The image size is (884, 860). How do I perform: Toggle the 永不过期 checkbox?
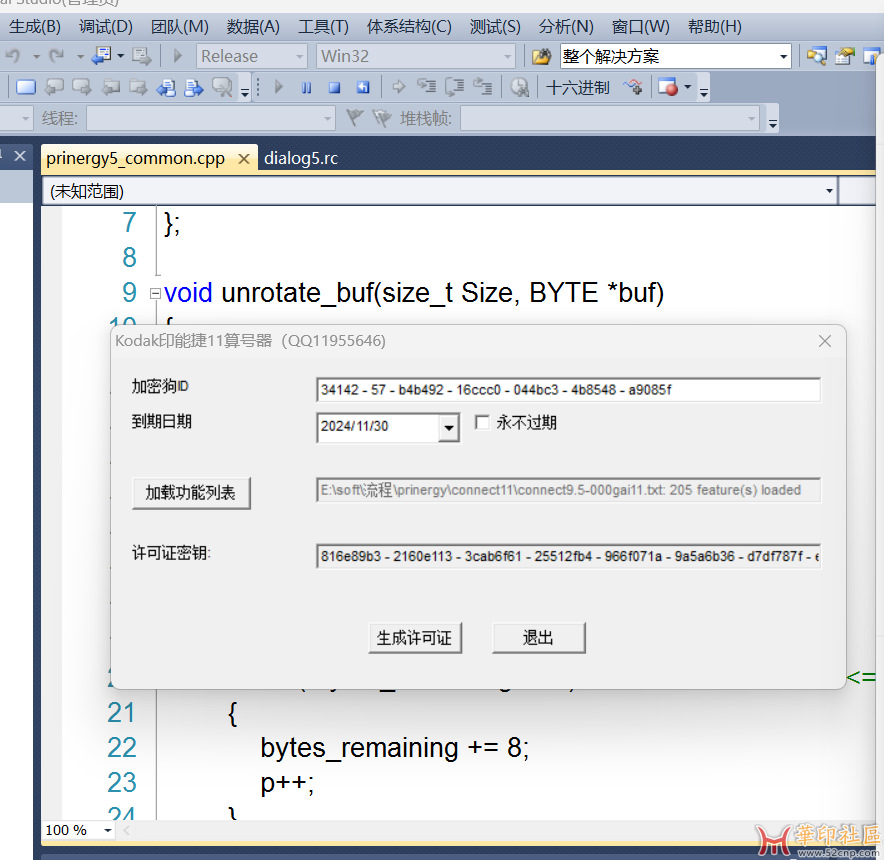click(482, 422)
